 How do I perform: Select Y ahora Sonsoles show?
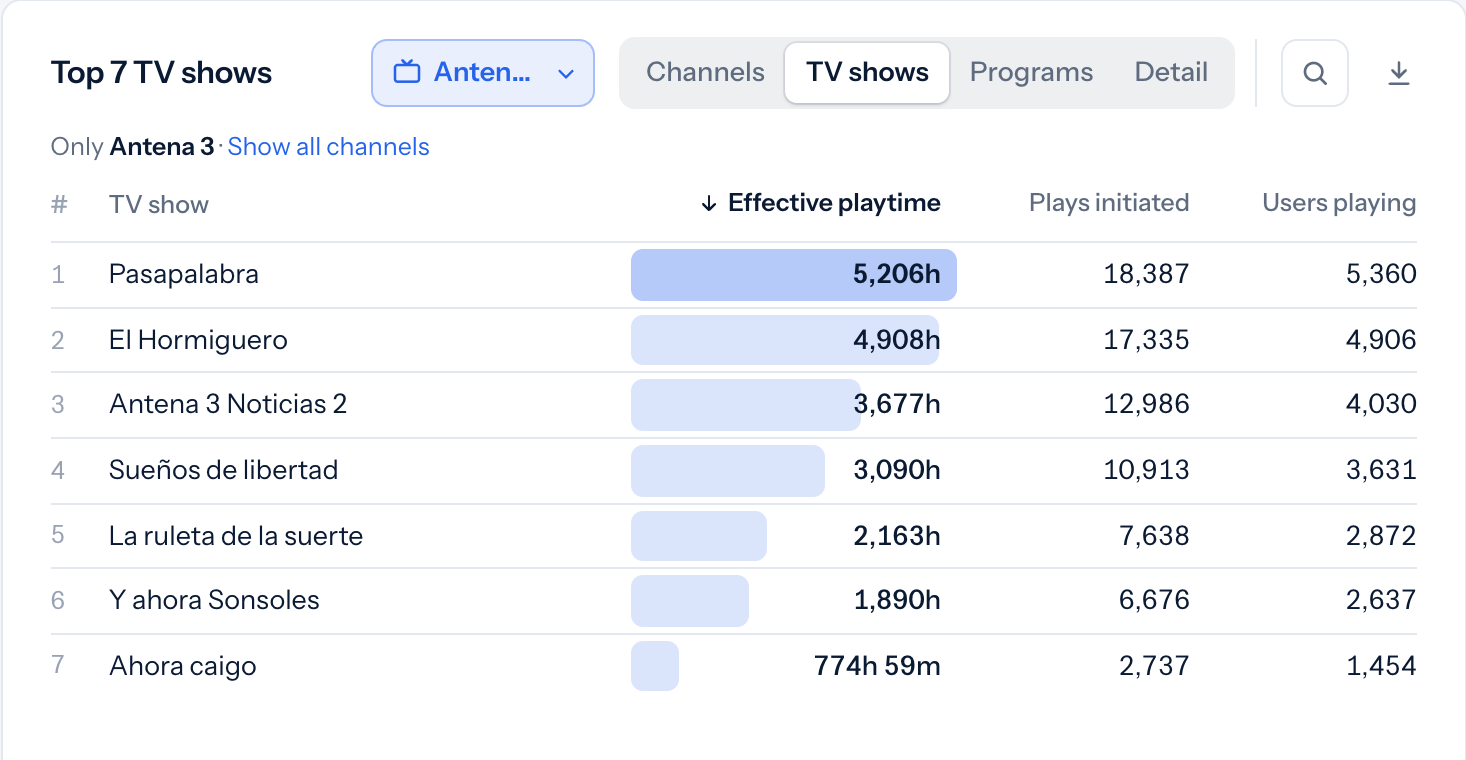tap(214, 600)
